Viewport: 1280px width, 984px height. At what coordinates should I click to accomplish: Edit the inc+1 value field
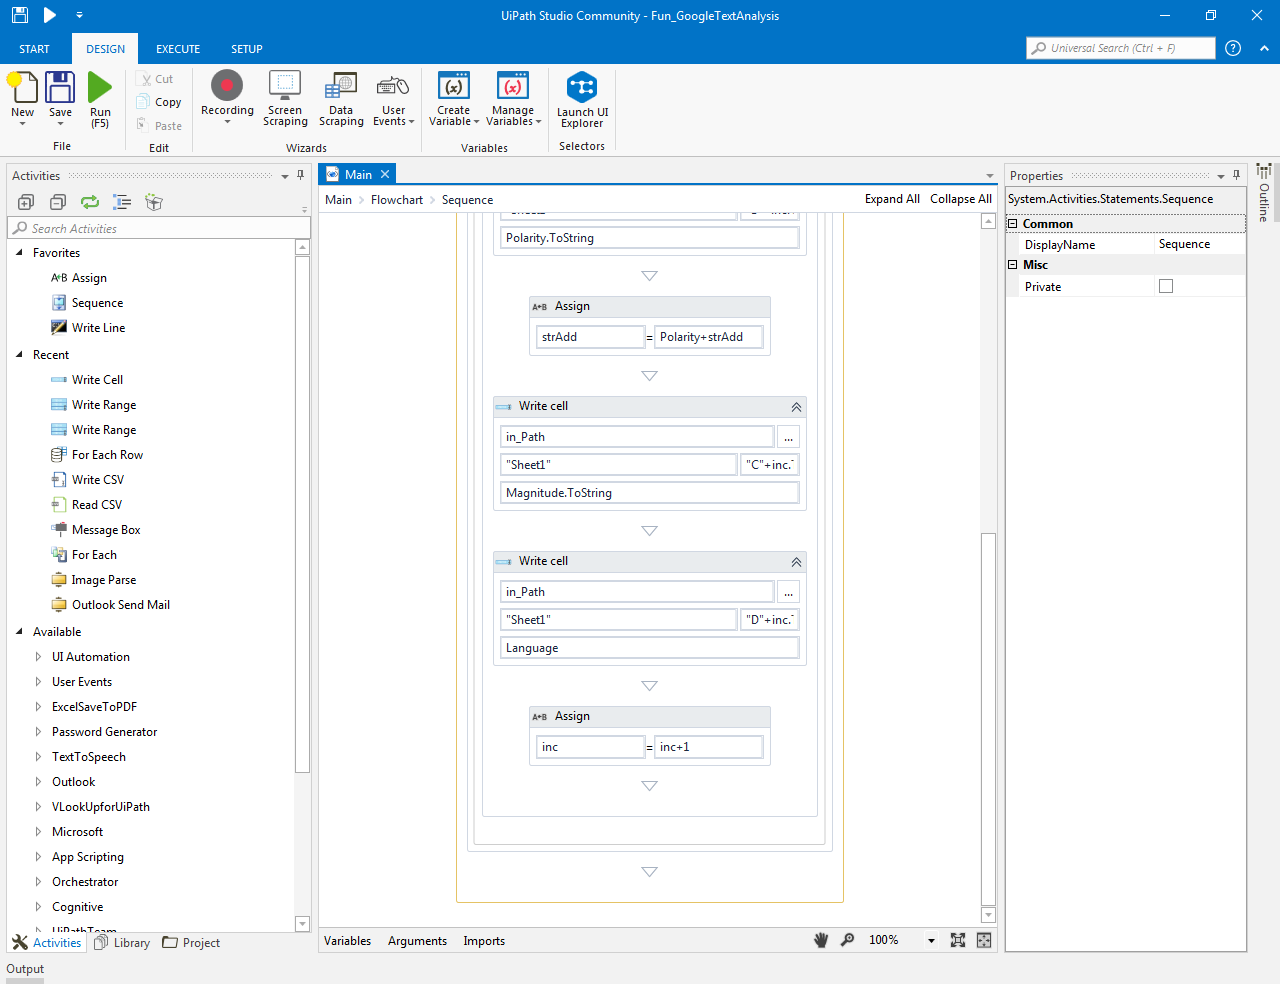point(708,747)
